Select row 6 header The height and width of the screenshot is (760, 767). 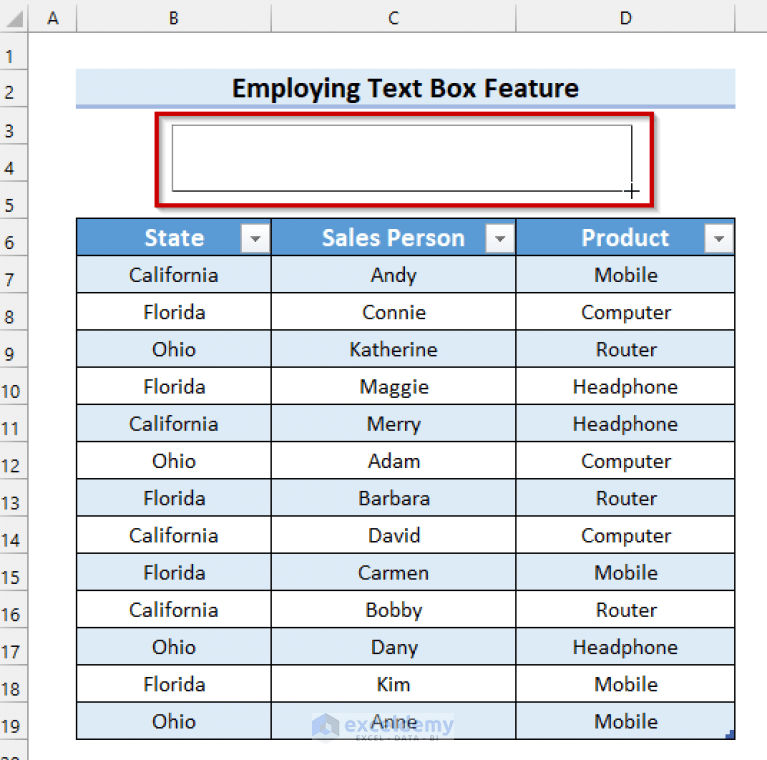tap(13, 237)
